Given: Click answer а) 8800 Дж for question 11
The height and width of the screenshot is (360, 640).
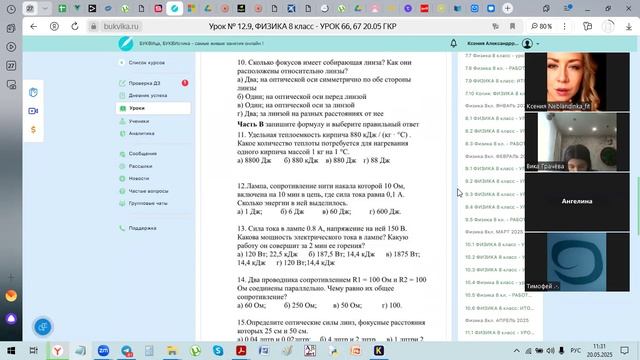Looking at the screenshot, I should [x=254, y=160].
